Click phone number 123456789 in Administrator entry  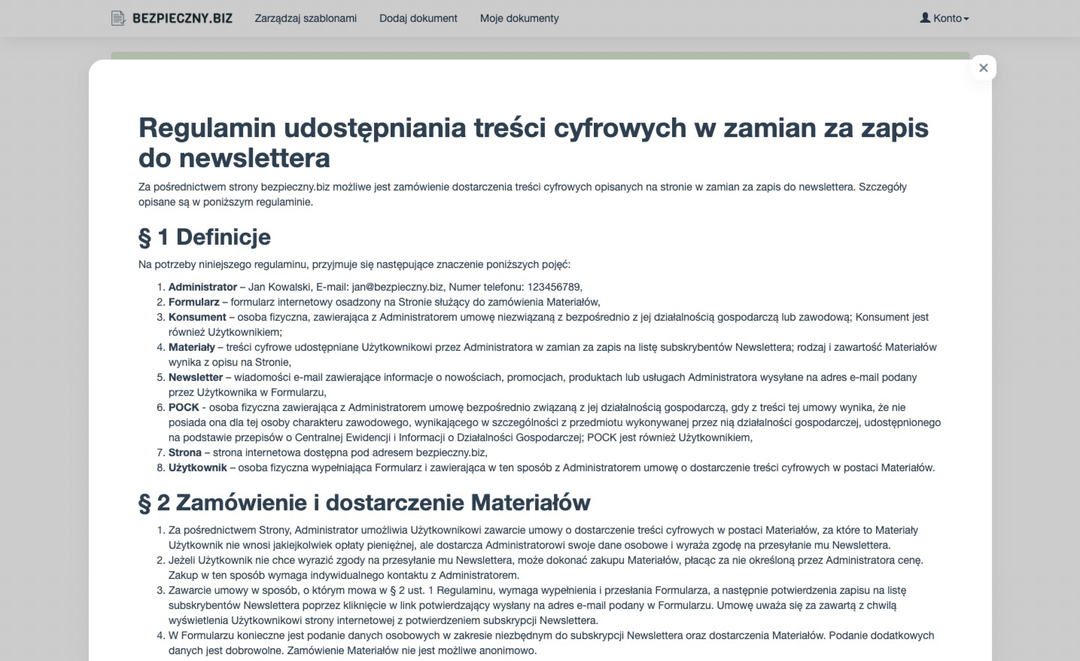(553, 287)
